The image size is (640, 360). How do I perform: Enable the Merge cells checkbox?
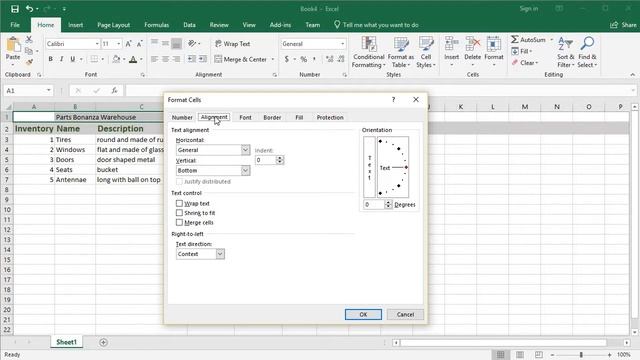click(x=179, y=222)
